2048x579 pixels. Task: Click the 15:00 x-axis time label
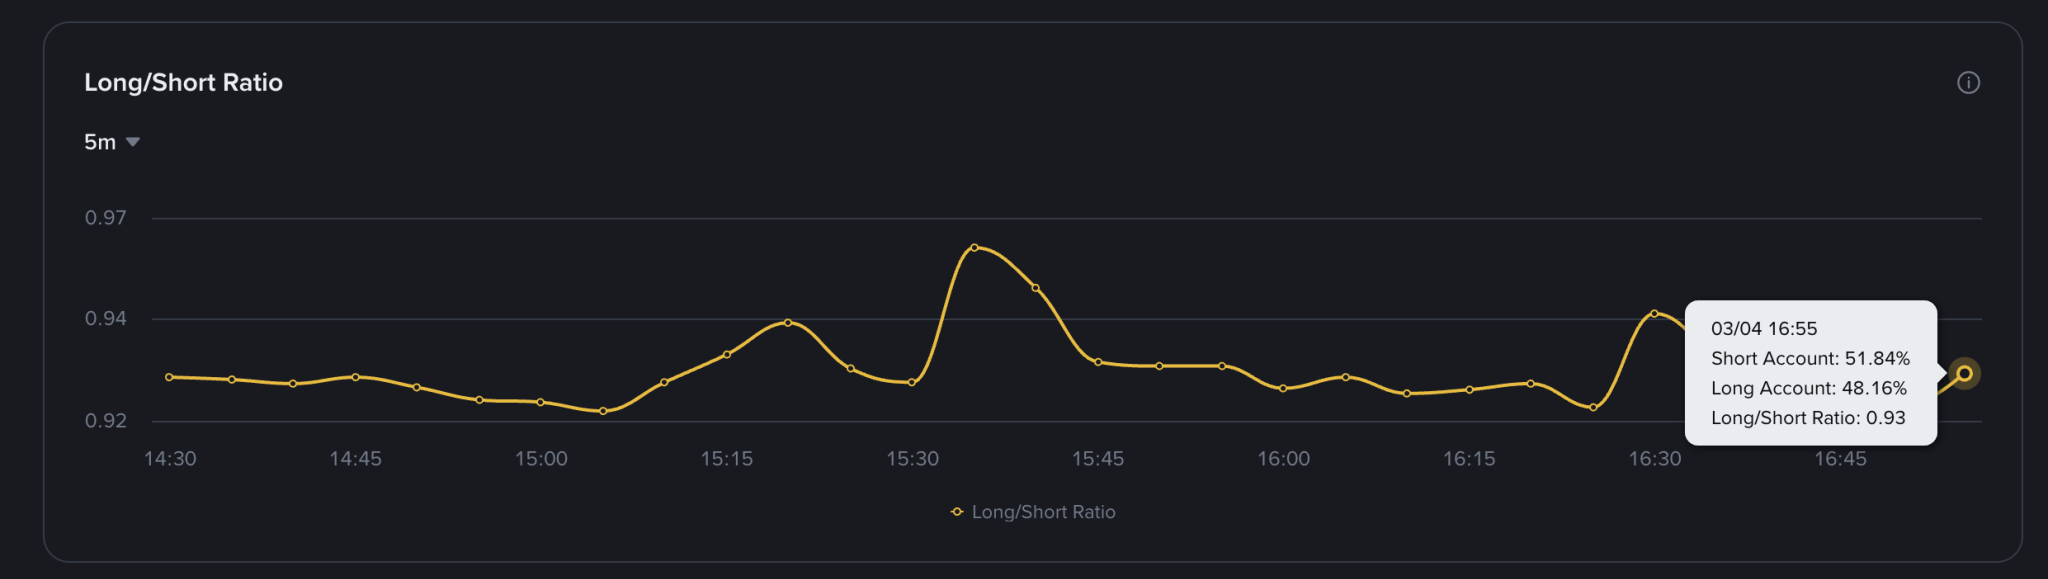point(541,459)
